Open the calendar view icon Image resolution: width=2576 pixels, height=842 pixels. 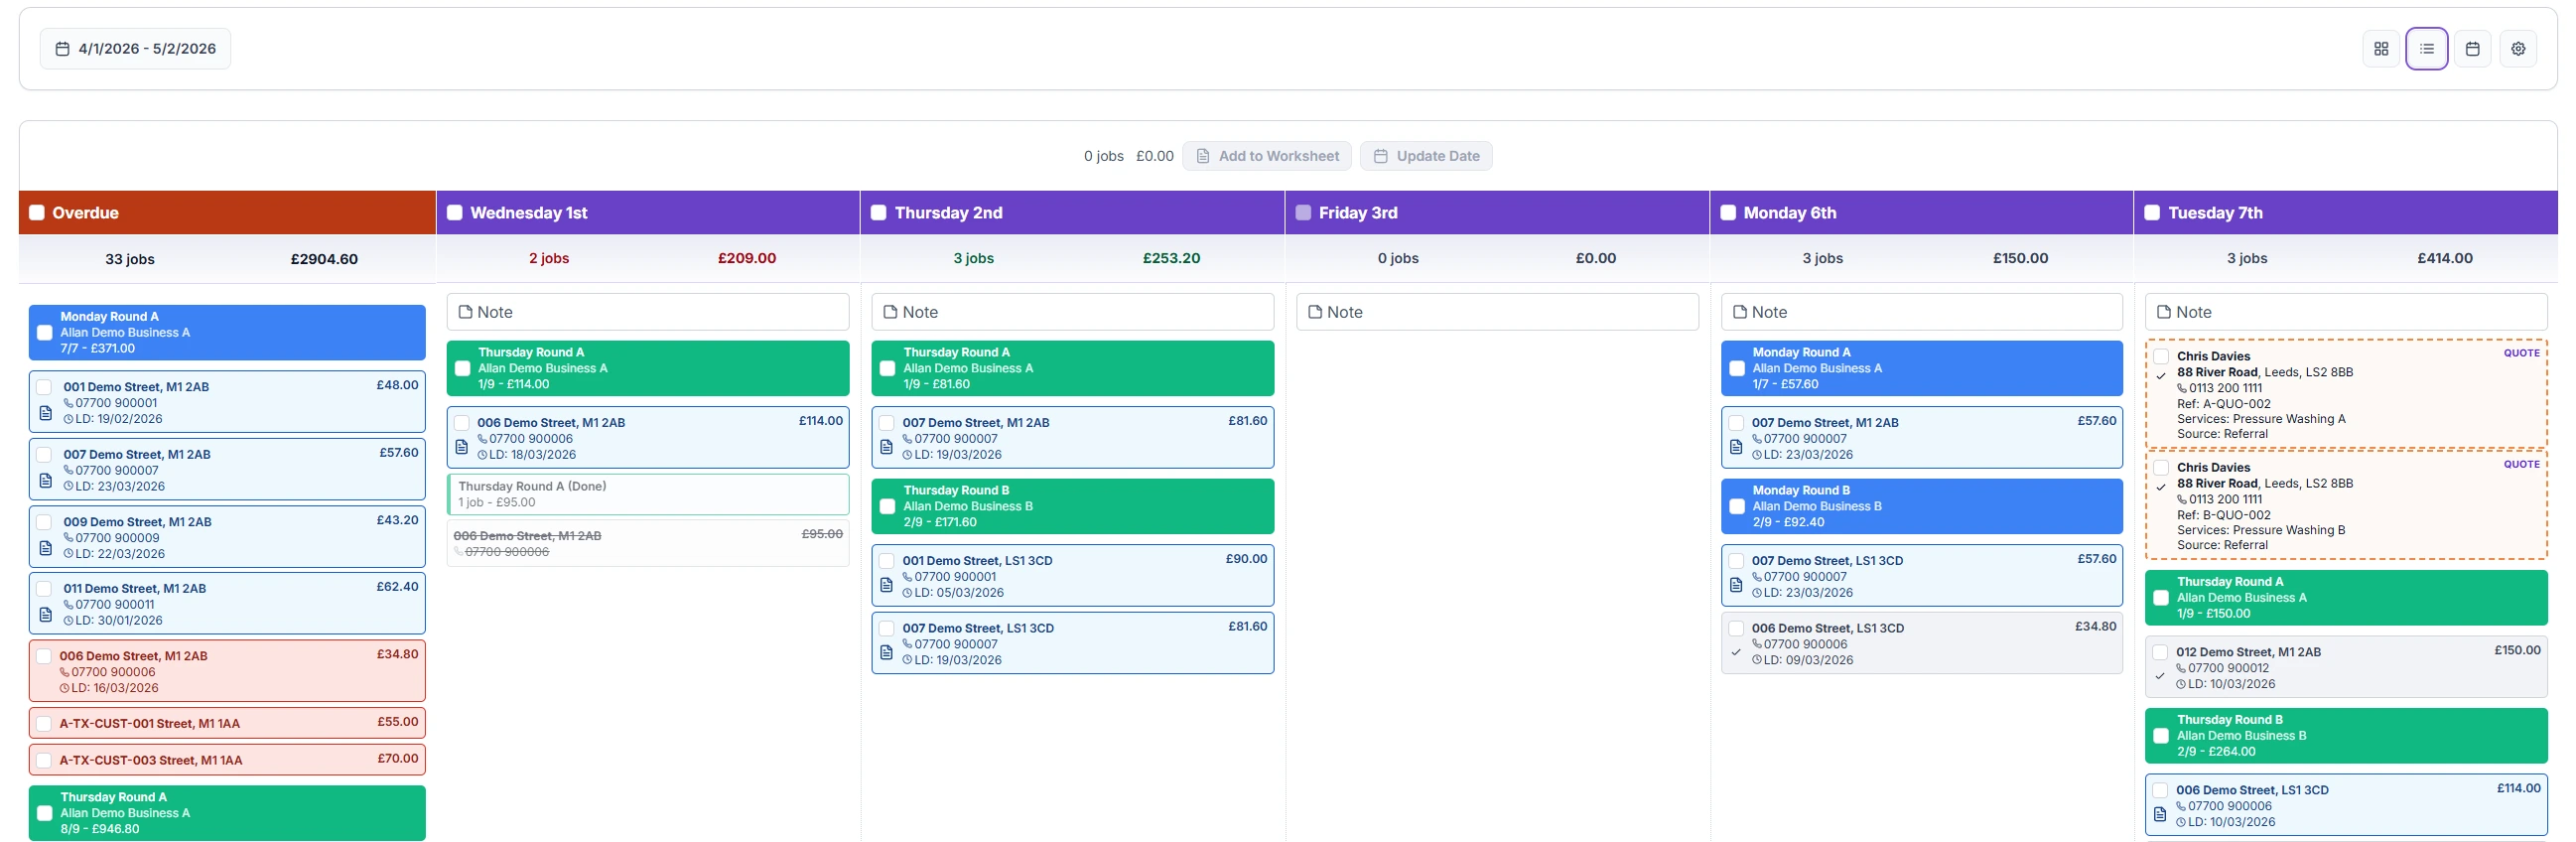click(x=2473, y=49)
